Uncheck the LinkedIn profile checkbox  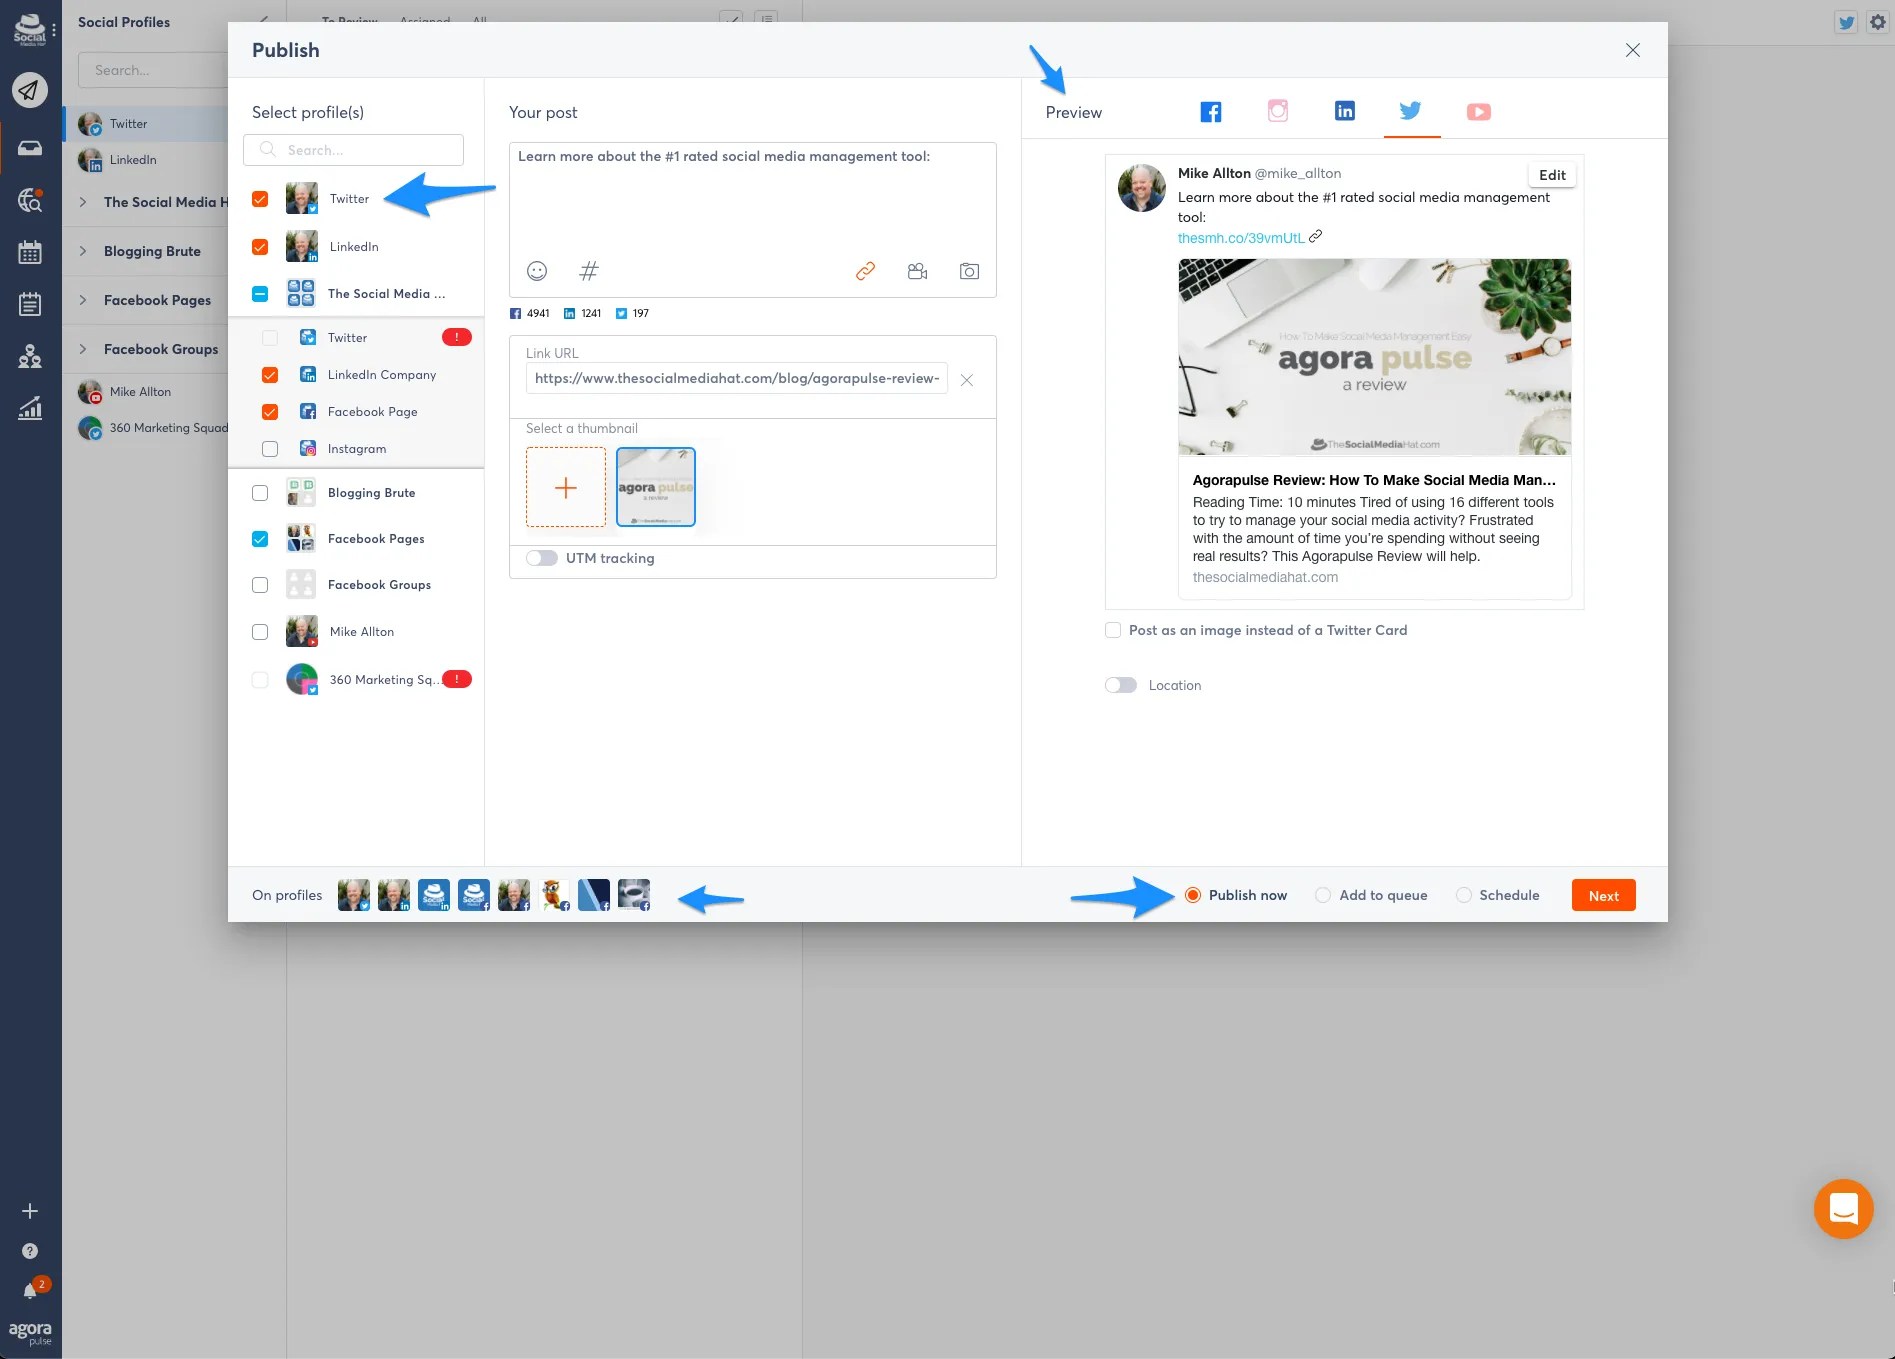[x=260, y=247]
